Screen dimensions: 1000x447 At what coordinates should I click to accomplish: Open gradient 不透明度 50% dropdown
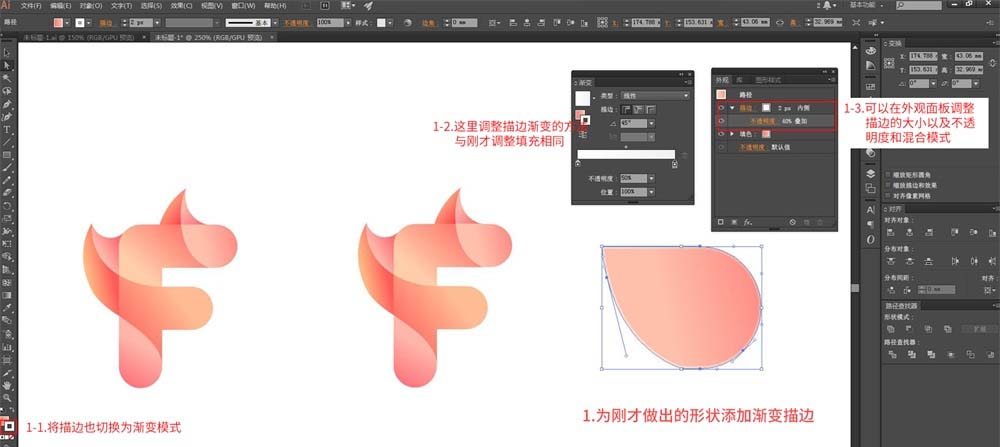click(651, 179)
